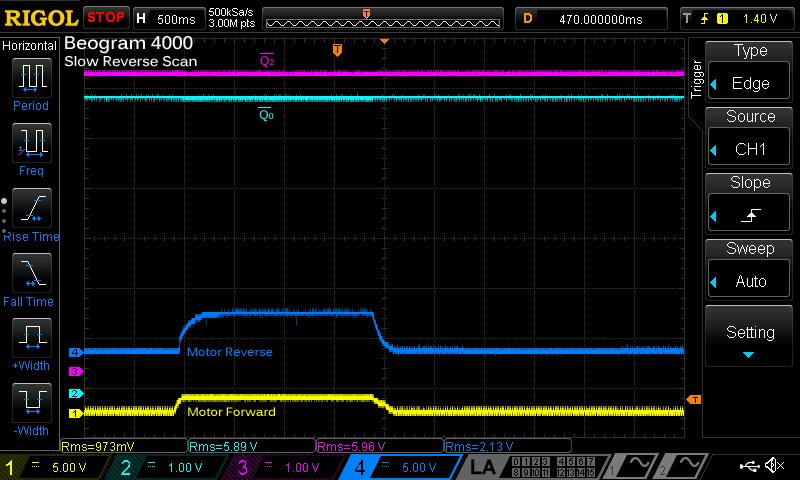Viewport: 800px width, 480px height.
Task: Click the orange trigger level marker
Action: 694,400
